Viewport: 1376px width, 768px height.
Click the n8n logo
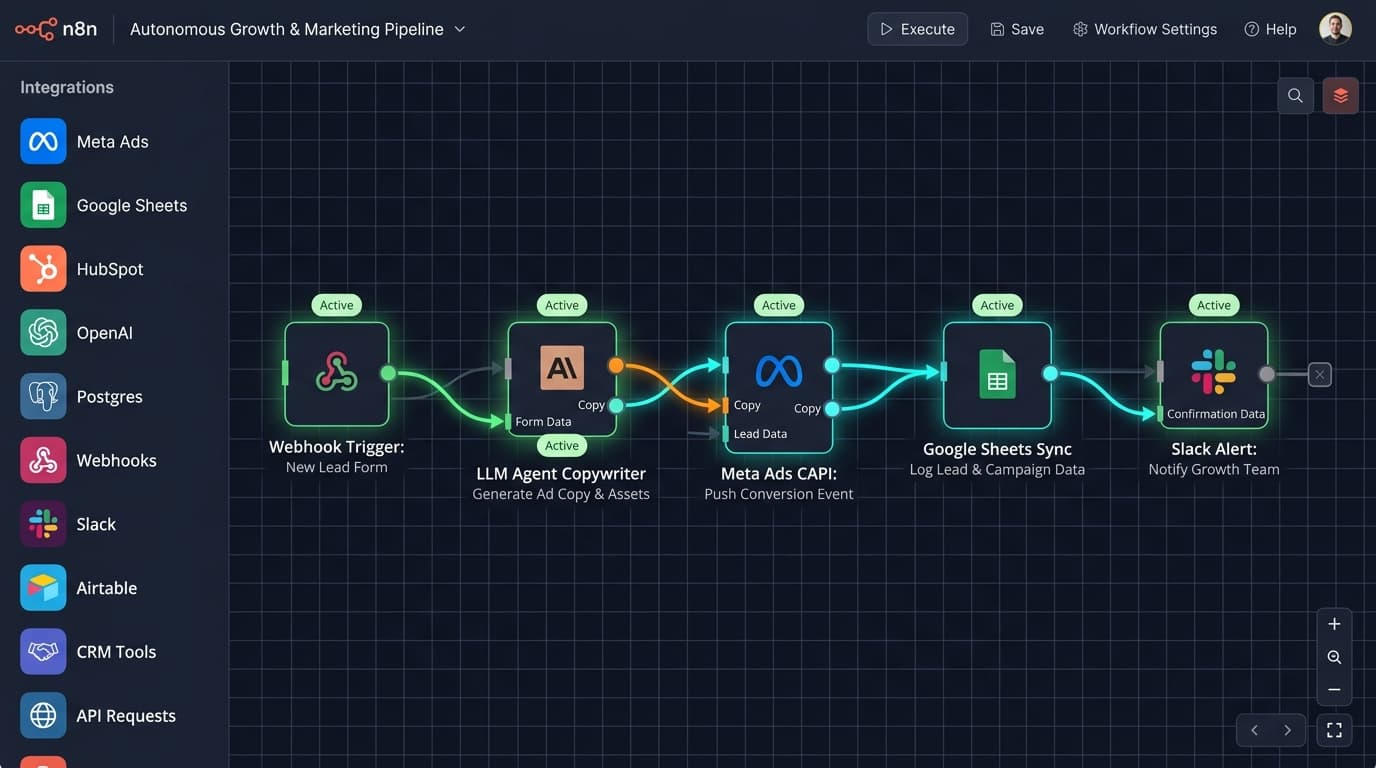(56, 29)
